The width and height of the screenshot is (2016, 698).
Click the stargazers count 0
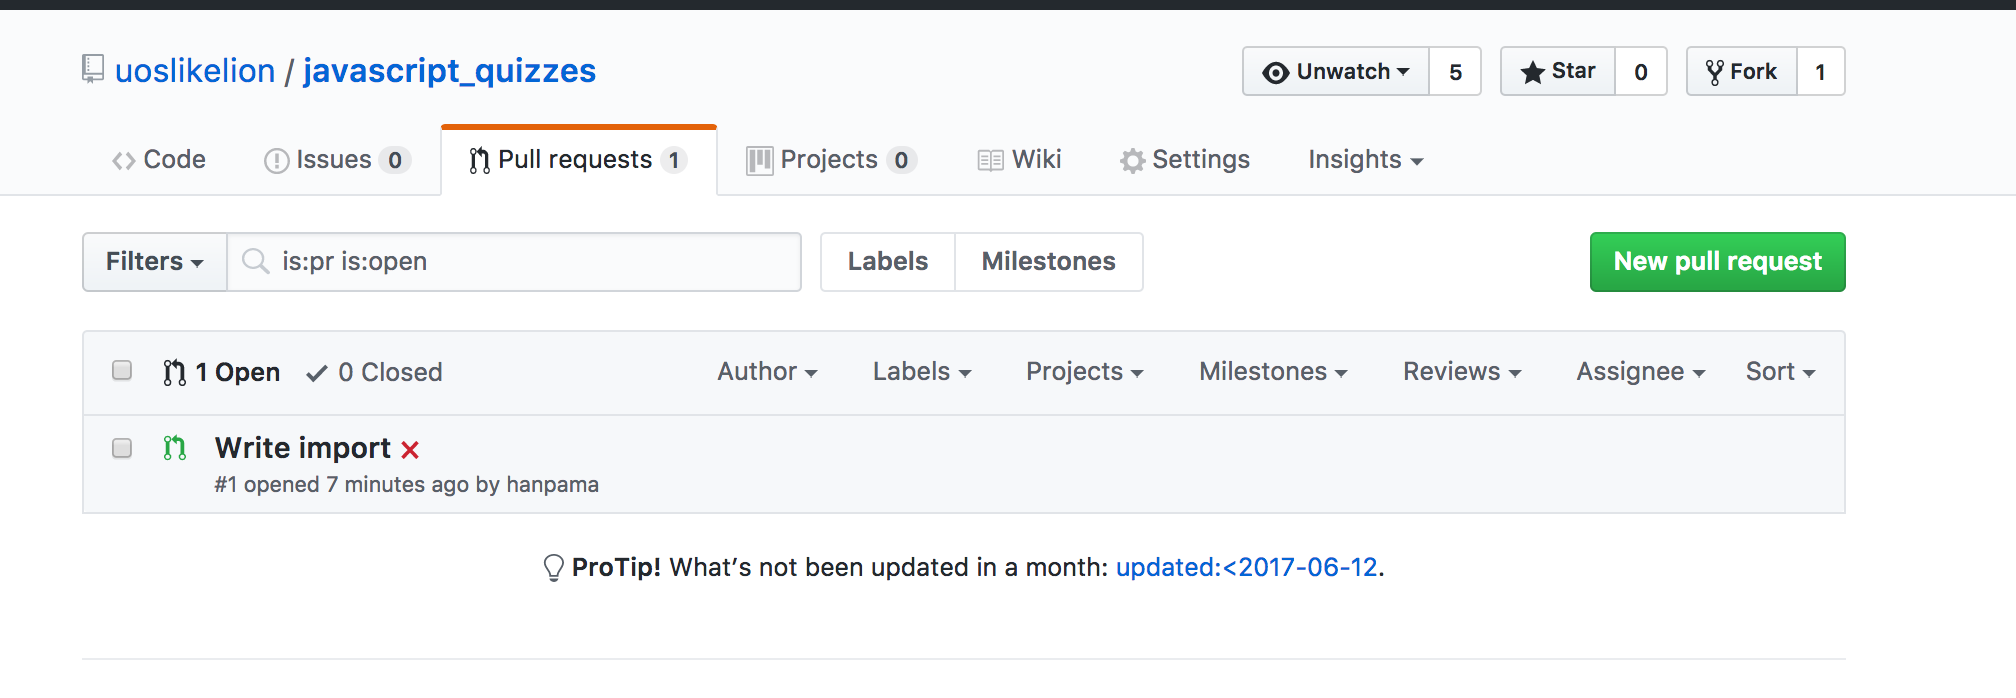1641,72
